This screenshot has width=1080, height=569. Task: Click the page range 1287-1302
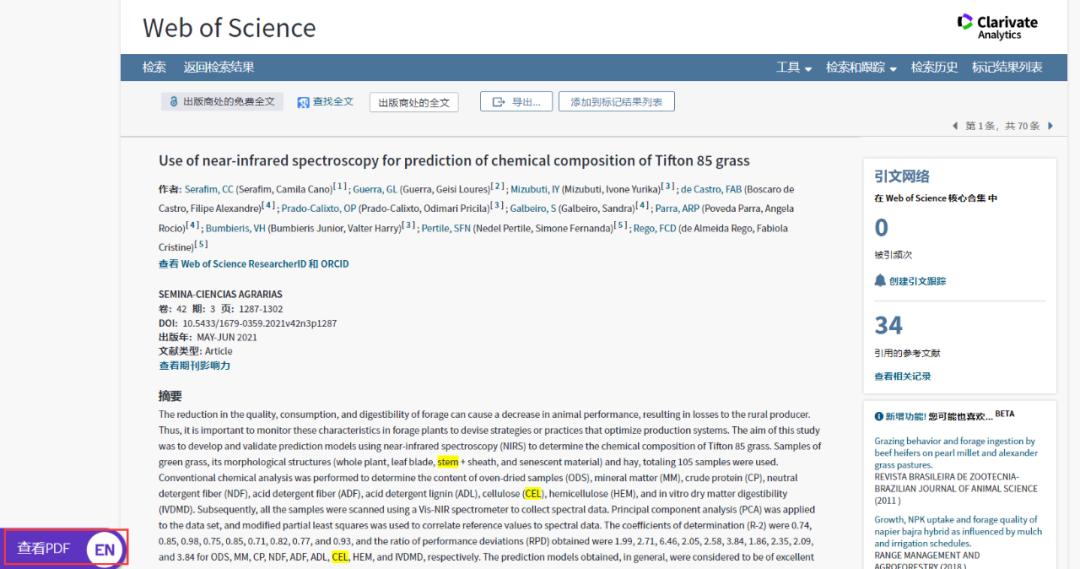tap(261, 309)
